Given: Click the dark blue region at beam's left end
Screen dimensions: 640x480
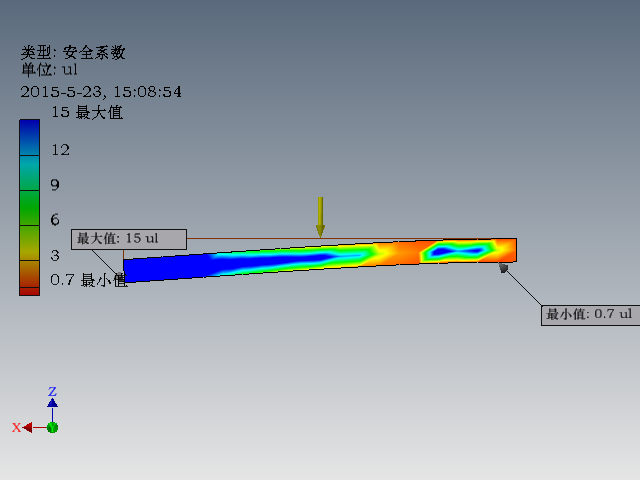Looking at the screenshot, I should [167, 267].
